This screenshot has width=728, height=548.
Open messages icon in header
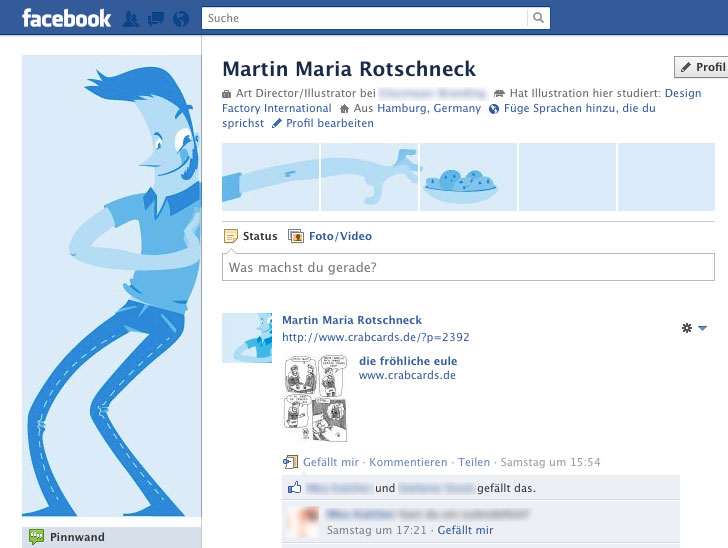(156, 19)
